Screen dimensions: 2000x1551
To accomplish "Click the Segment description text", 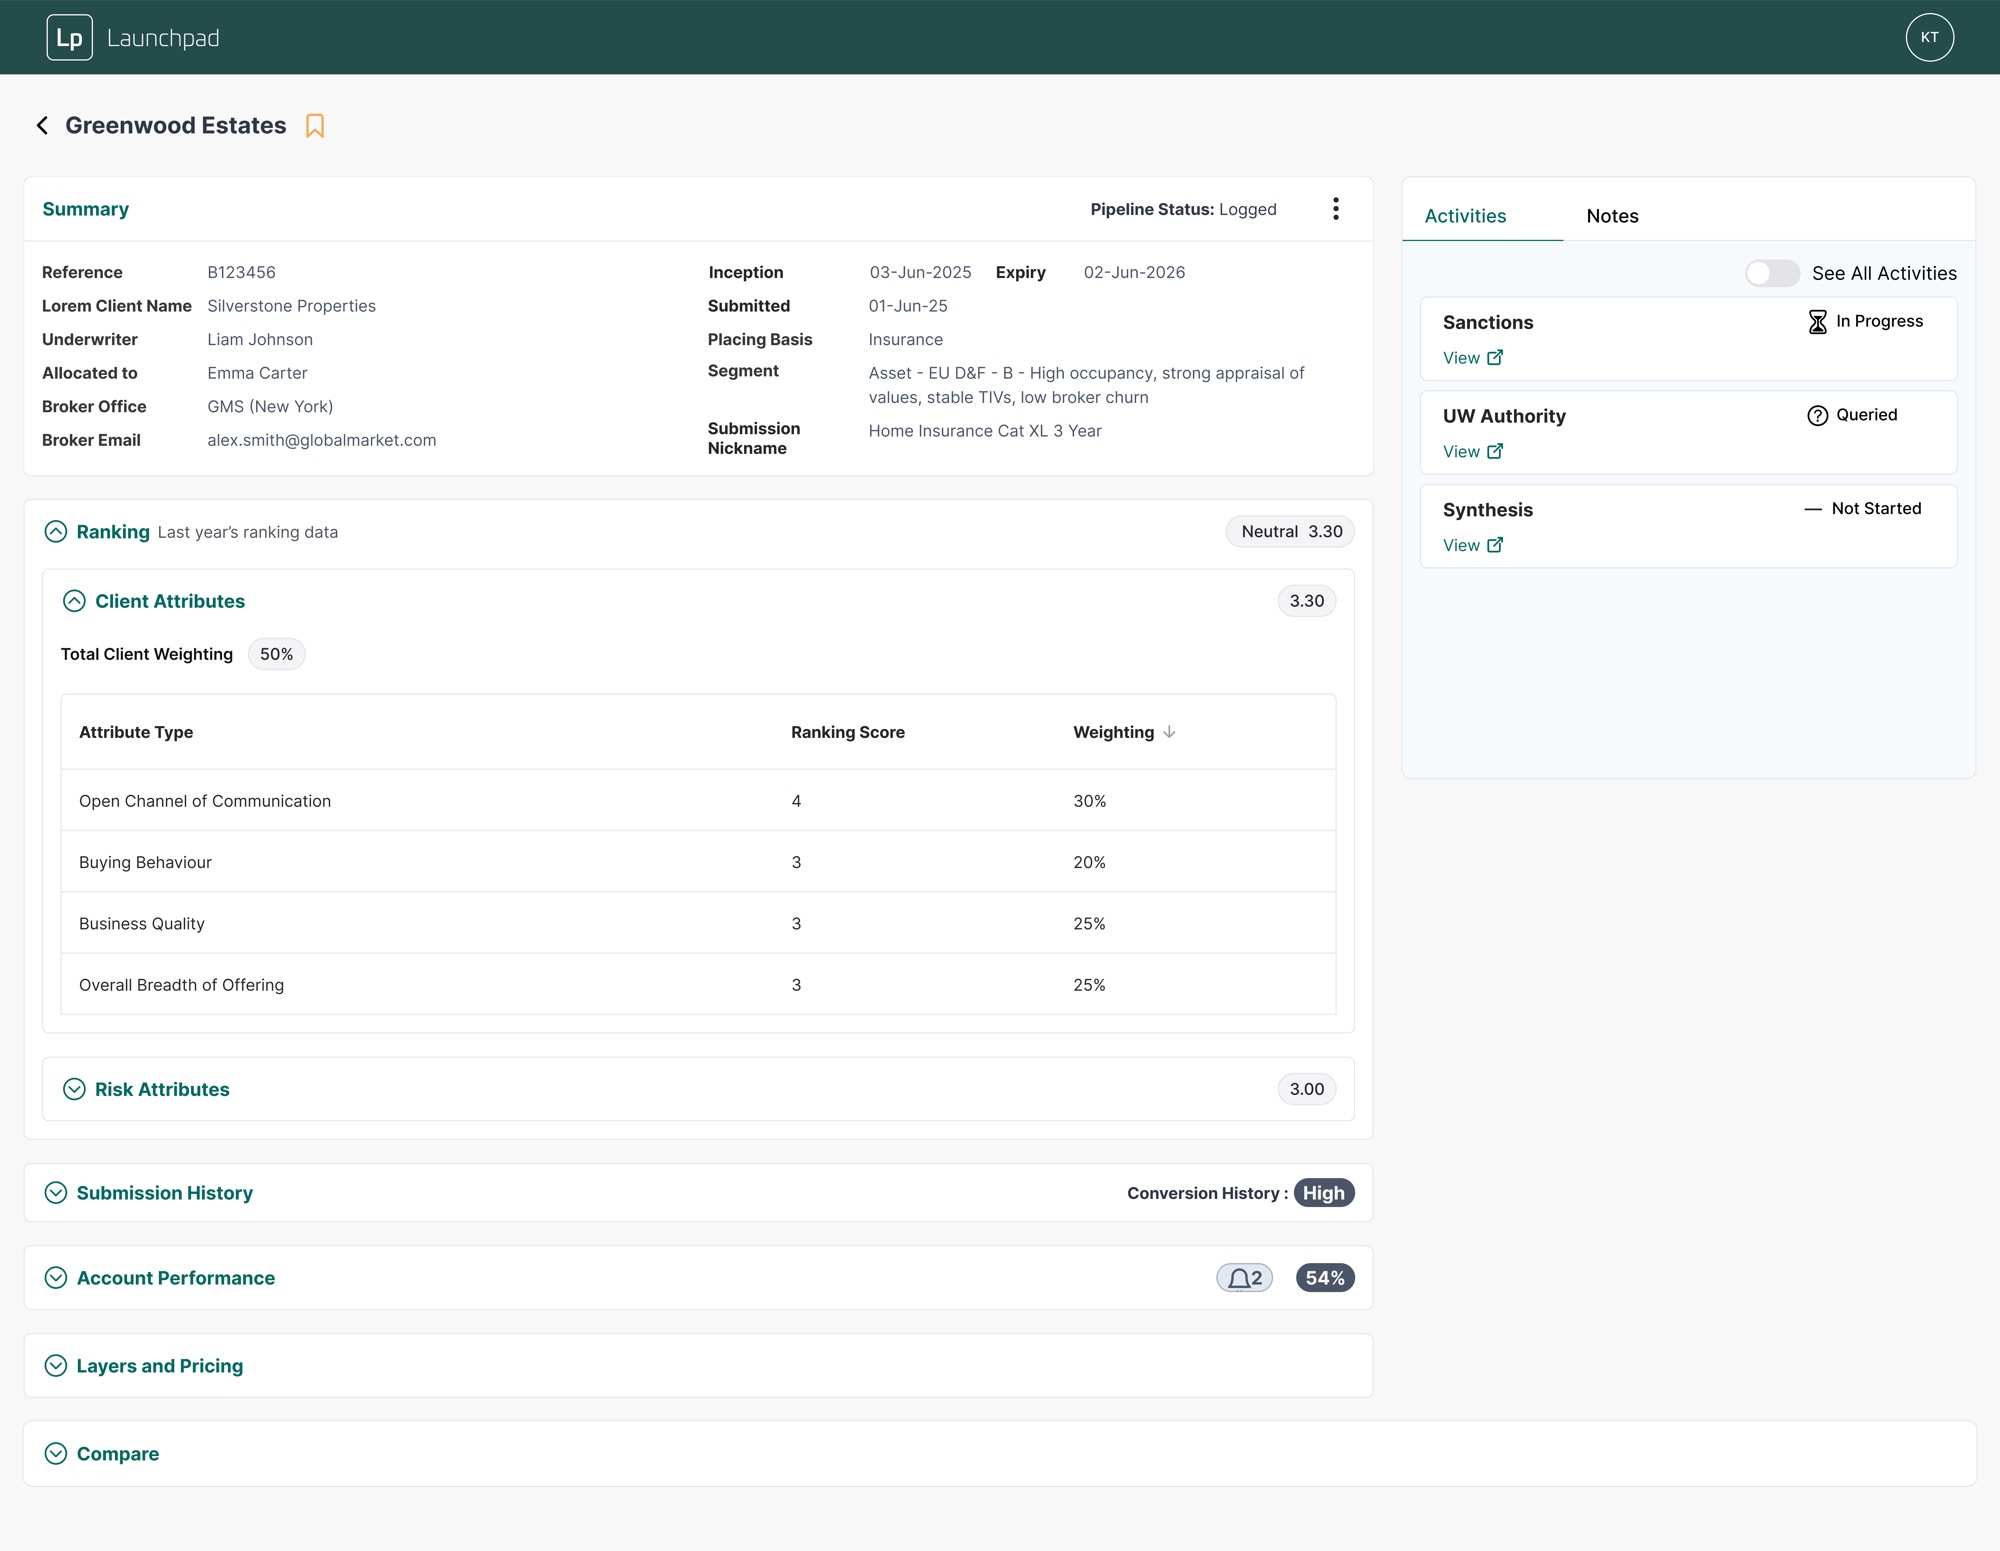I will (1086, 385).
